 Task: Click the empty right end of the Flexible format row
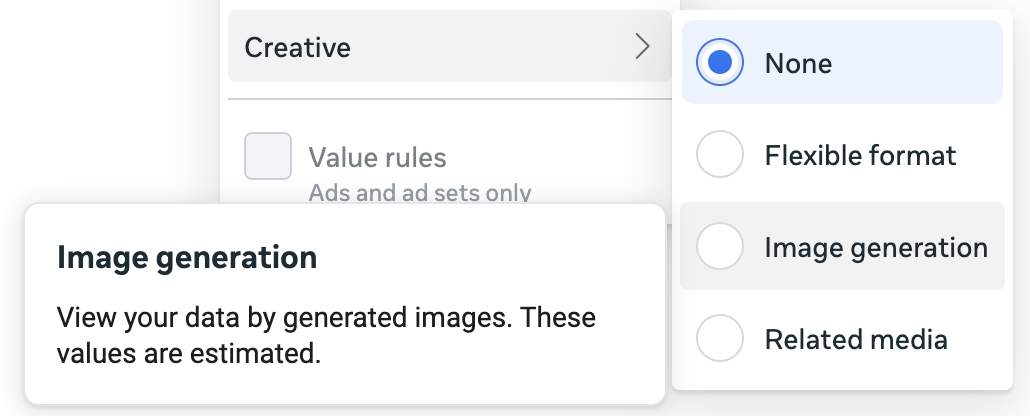pos(985,155)
